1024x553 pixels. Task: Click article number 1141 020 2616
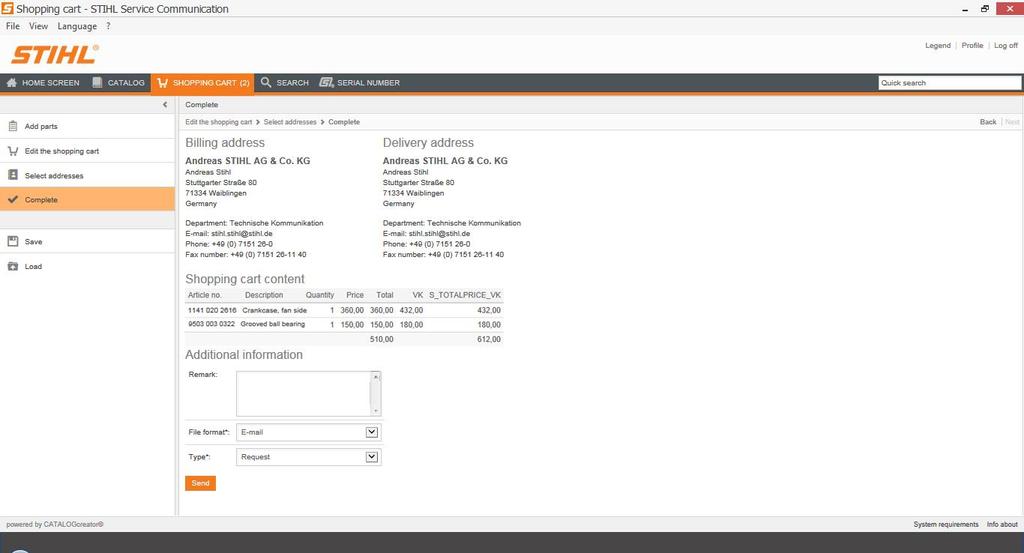click(x=212, y=310)
